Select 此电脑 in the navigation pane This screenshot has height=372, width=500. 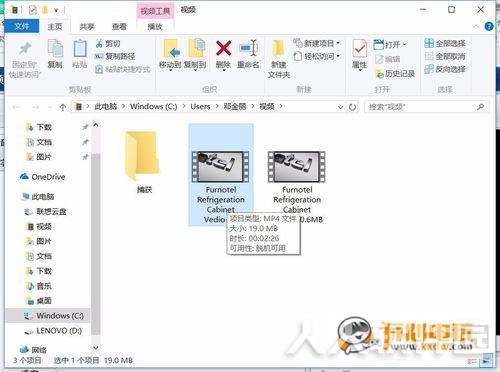[x=37, y=197]
